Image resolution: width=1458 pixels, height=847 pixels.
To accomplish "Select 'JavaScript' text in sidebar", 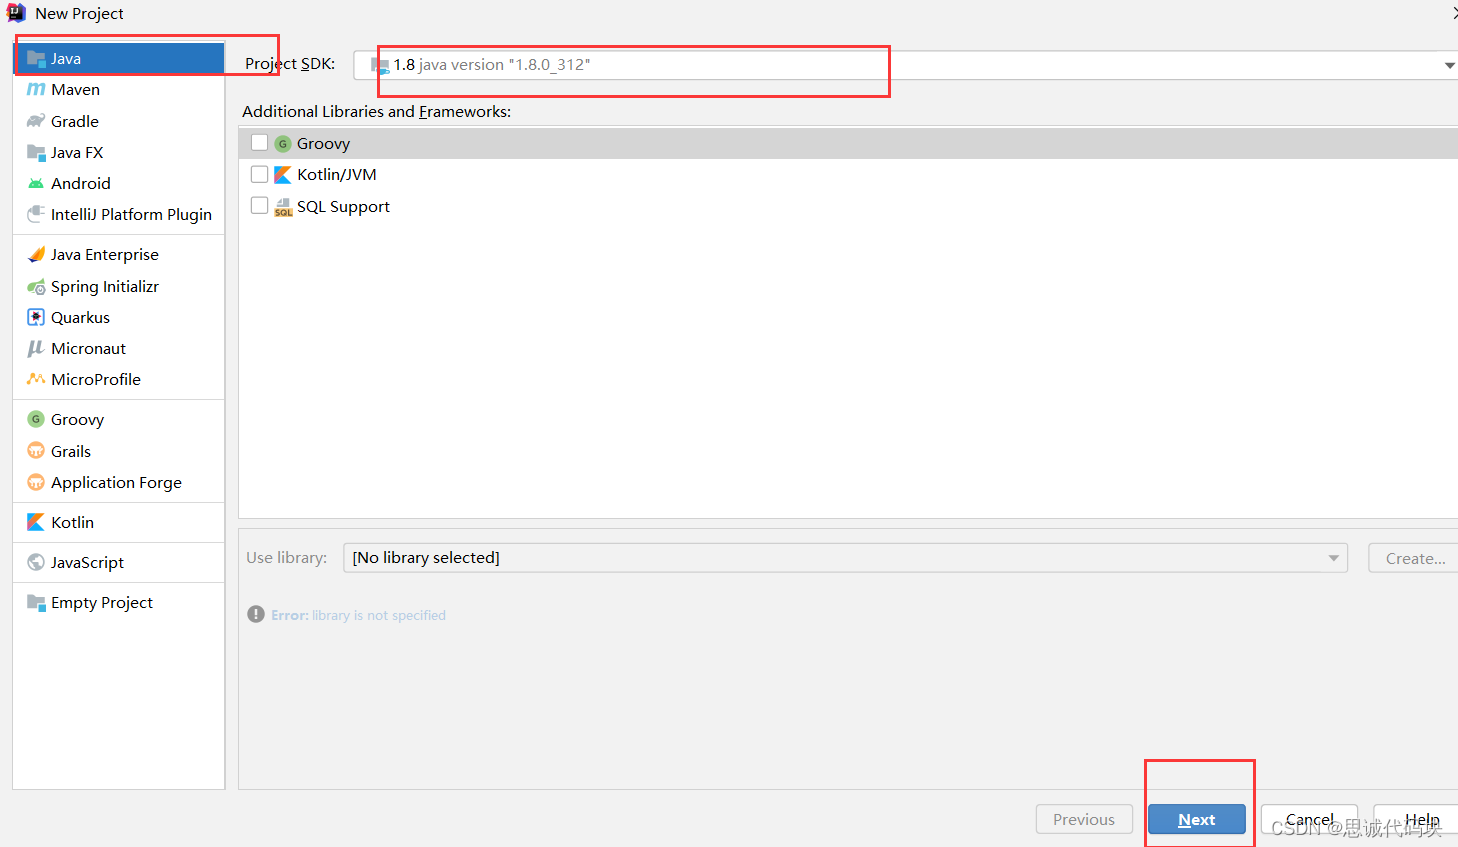I will 87,563.
